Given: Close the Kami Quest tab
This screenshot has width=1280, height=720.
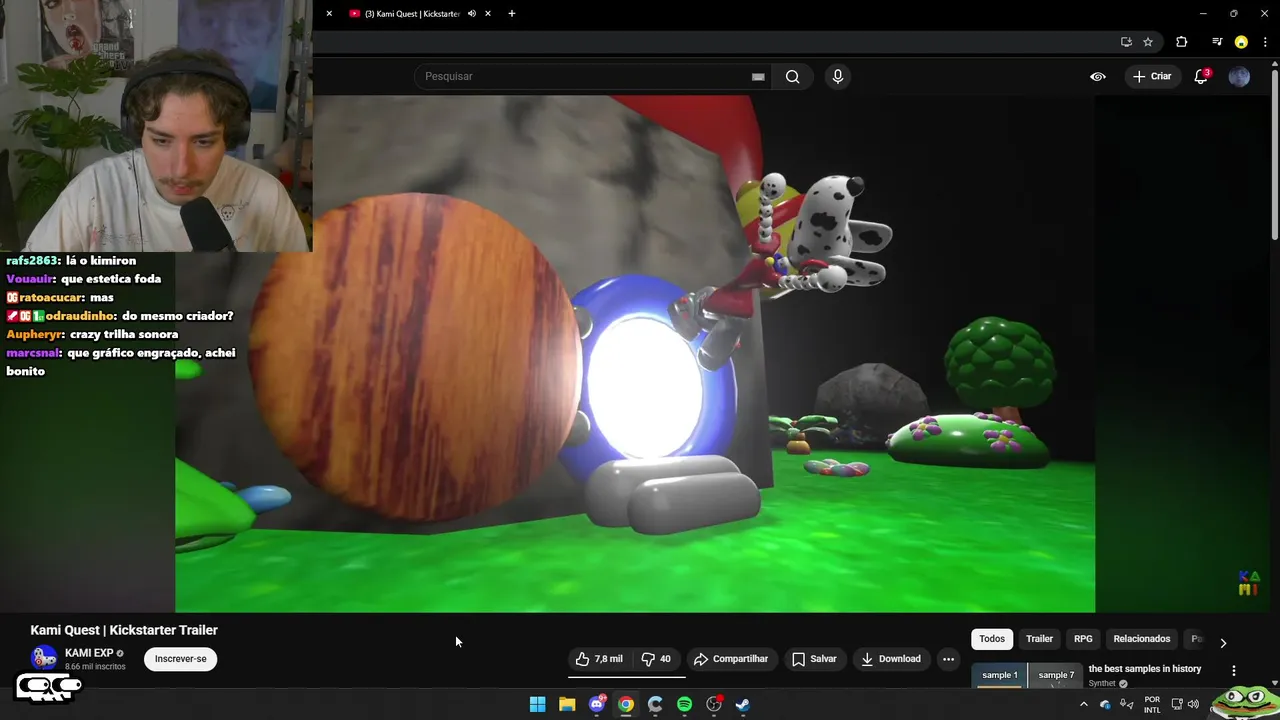Looking at the screenshot, I should click(488, 14).
